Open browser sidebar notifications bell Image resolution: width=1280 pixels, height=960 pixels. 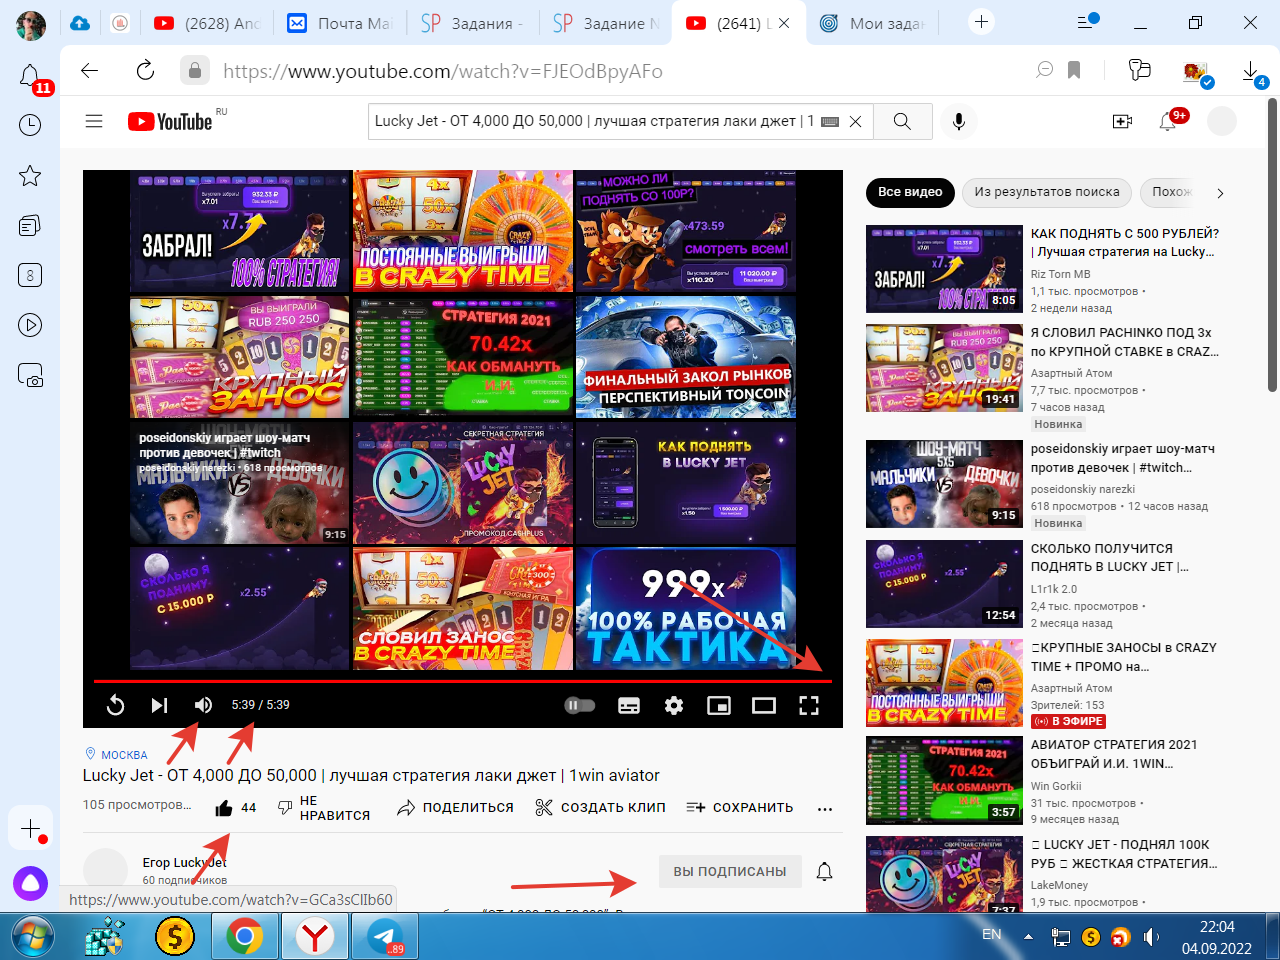pos(30,75)
